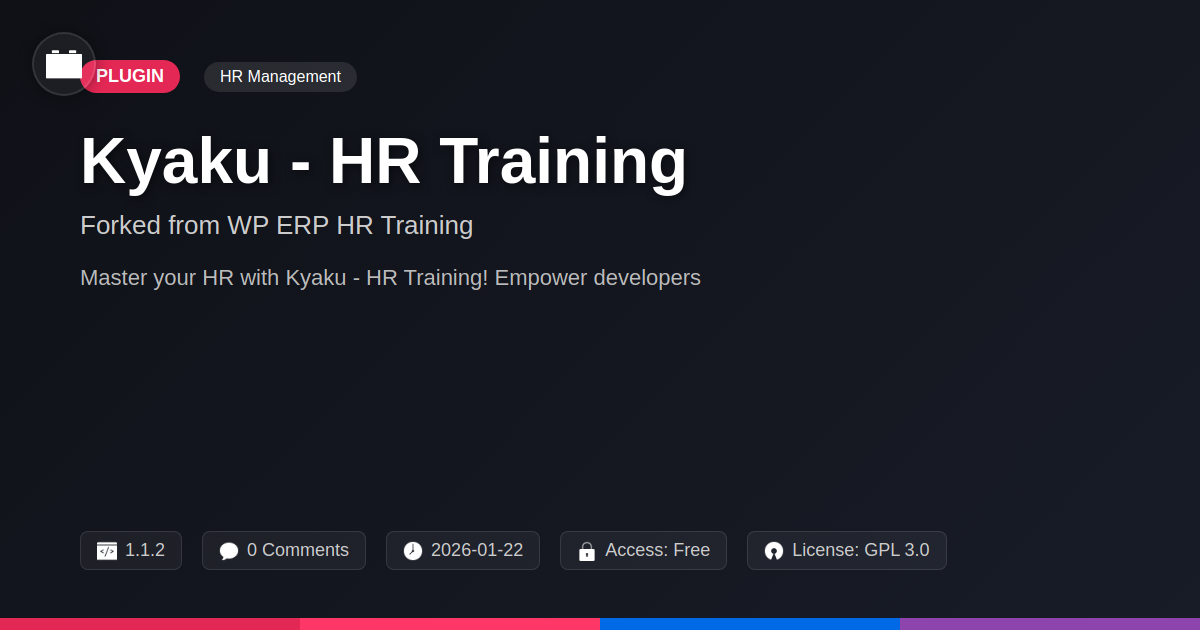The image size is (1200, 630).
Task: Click the plugin block icon in the circle
Action: pos(64,64)
